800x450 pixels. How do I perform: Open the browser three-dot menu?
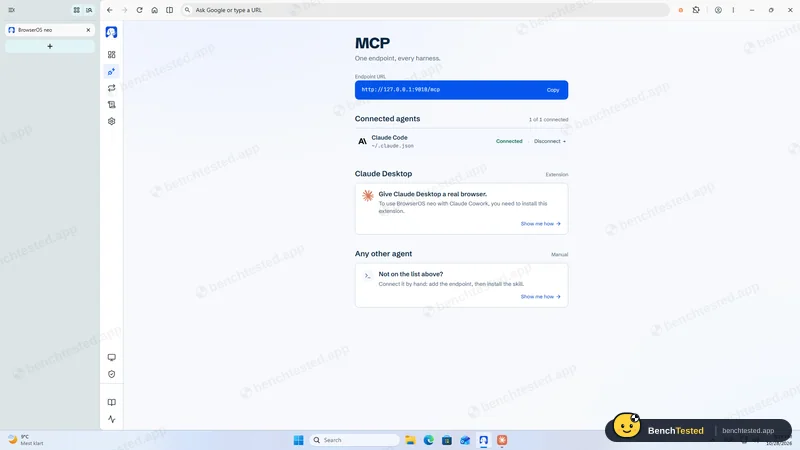tap(733, 10)
